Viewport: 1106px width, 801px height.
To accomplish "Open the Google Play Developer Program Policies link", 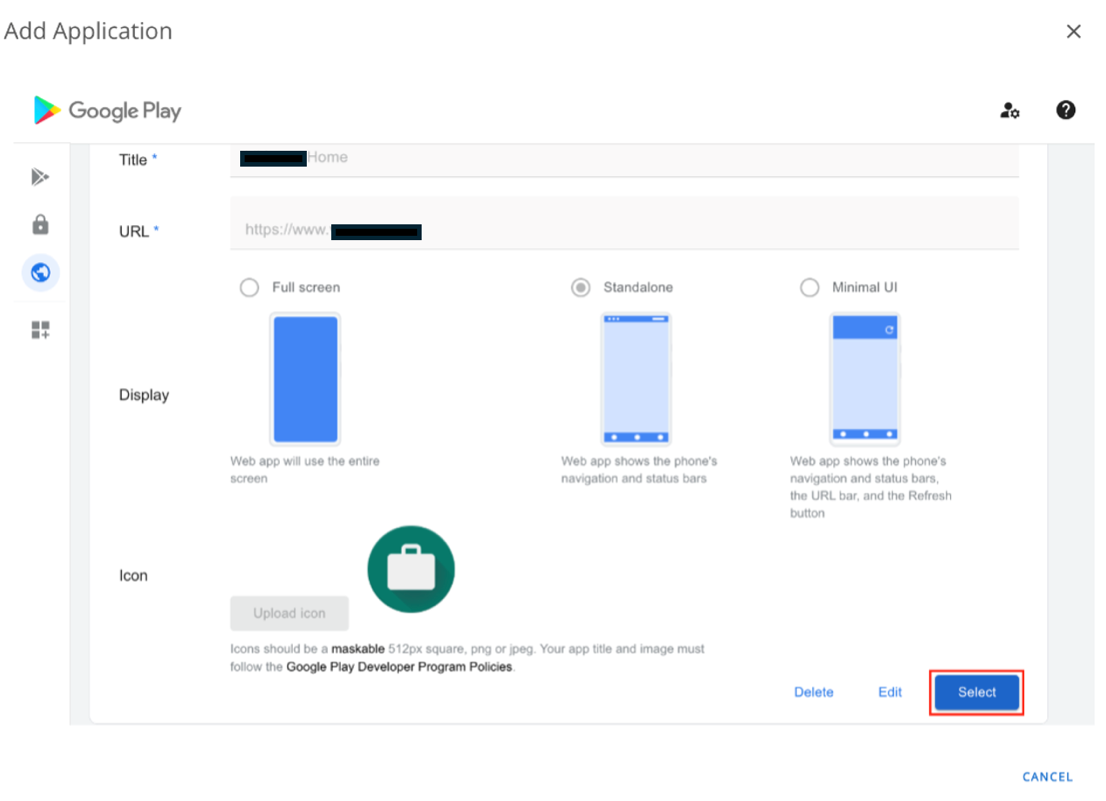I will (399, 667).
